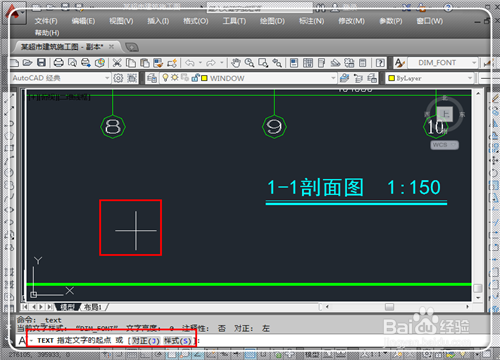The width and height of the screenshot is (500, 360).
Task: Open the Workspace Settings gear icon
Action: coord(118,78)
